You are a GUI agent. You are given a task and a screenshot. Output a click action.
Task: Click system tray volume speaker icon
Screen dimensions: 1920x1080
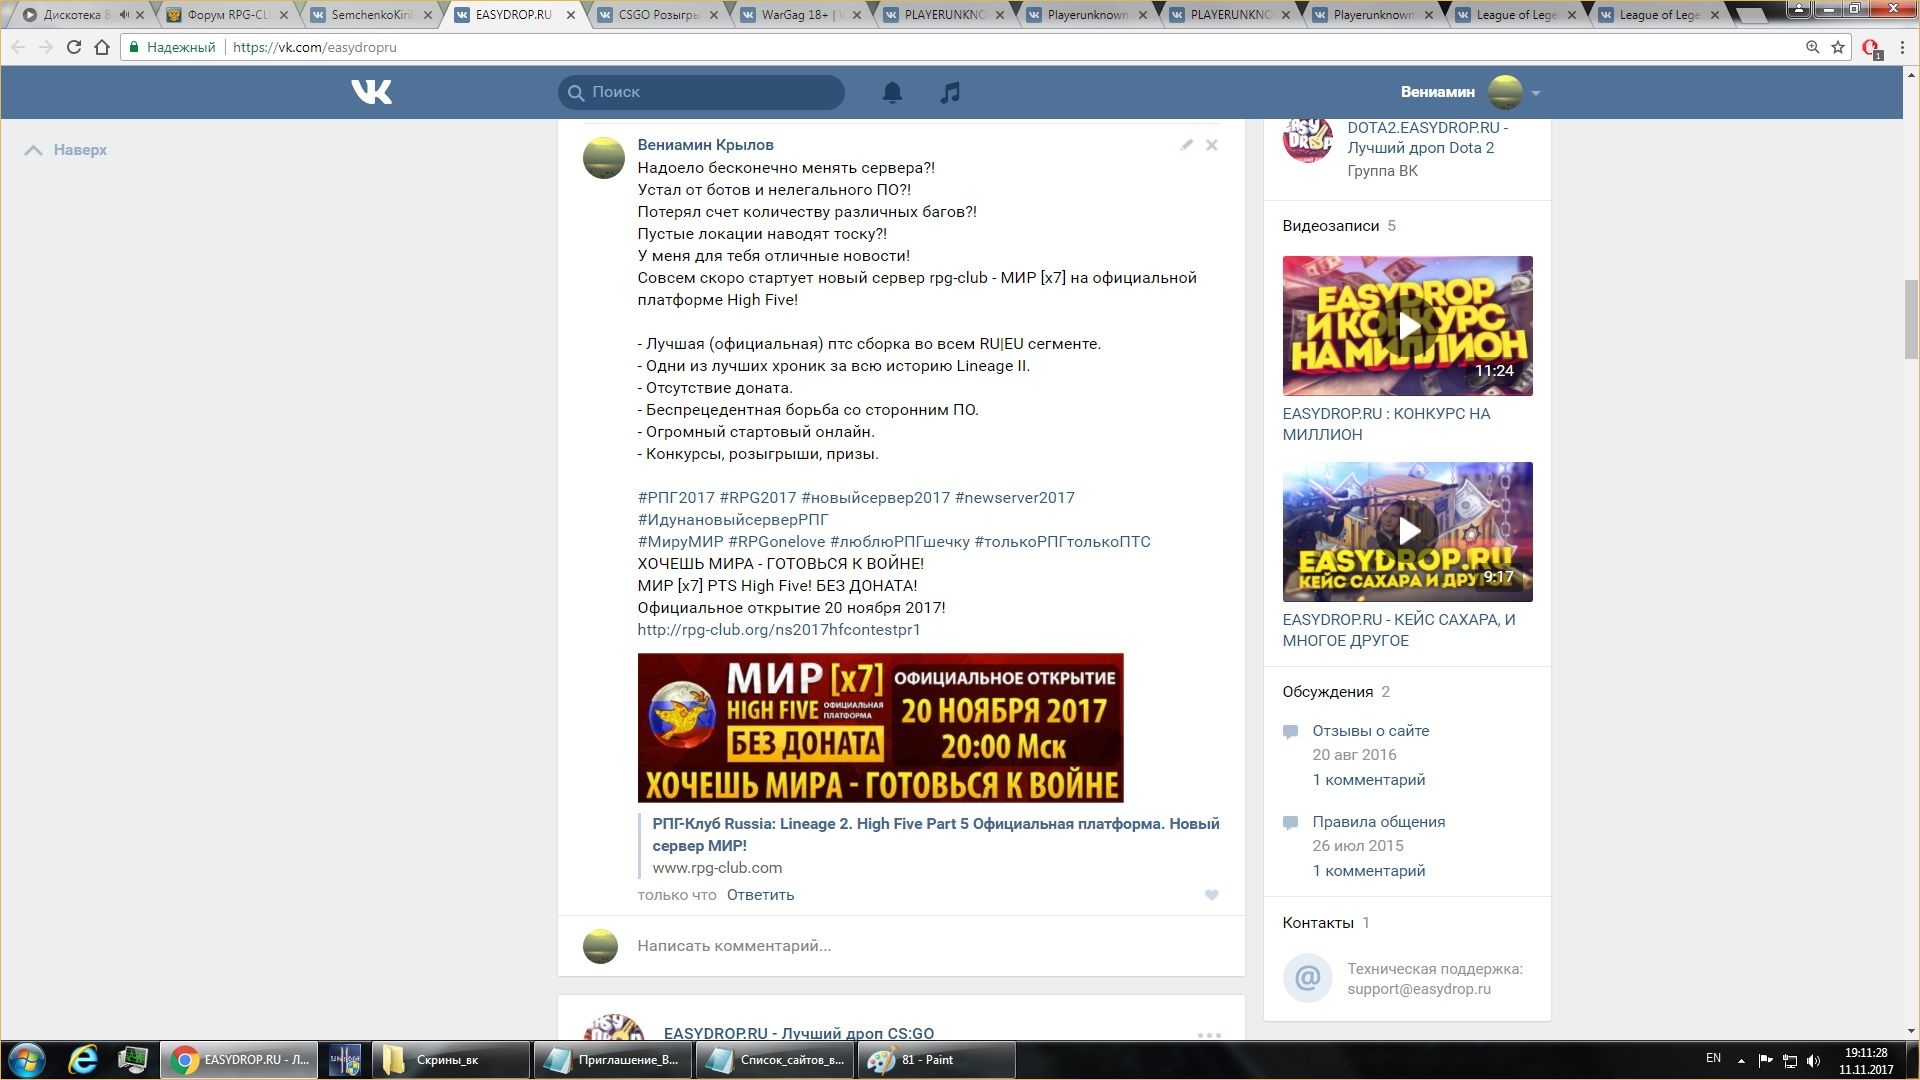1814,1060
